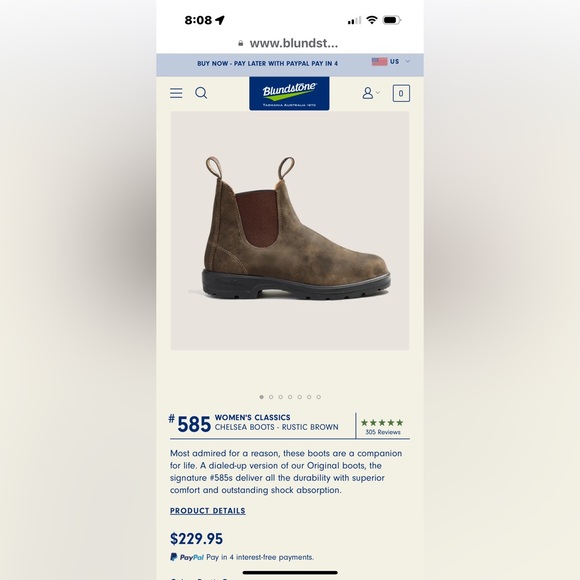Screen dimensions: 580x580
Task: Tap the www.blundst... address bar
Action: [290, 43]
